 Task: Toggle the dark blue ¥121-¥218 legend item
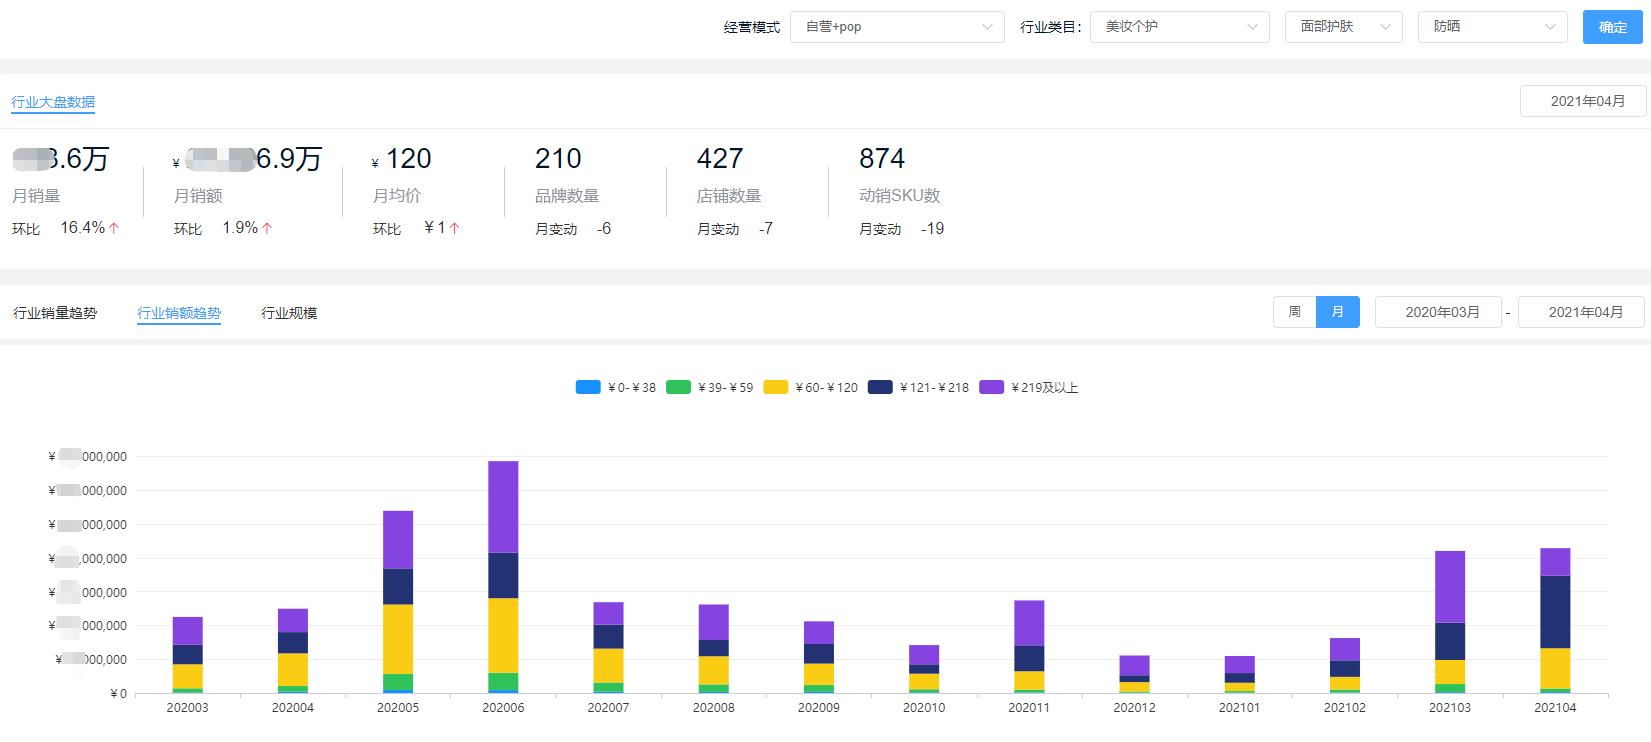click(x=918, y=388)
